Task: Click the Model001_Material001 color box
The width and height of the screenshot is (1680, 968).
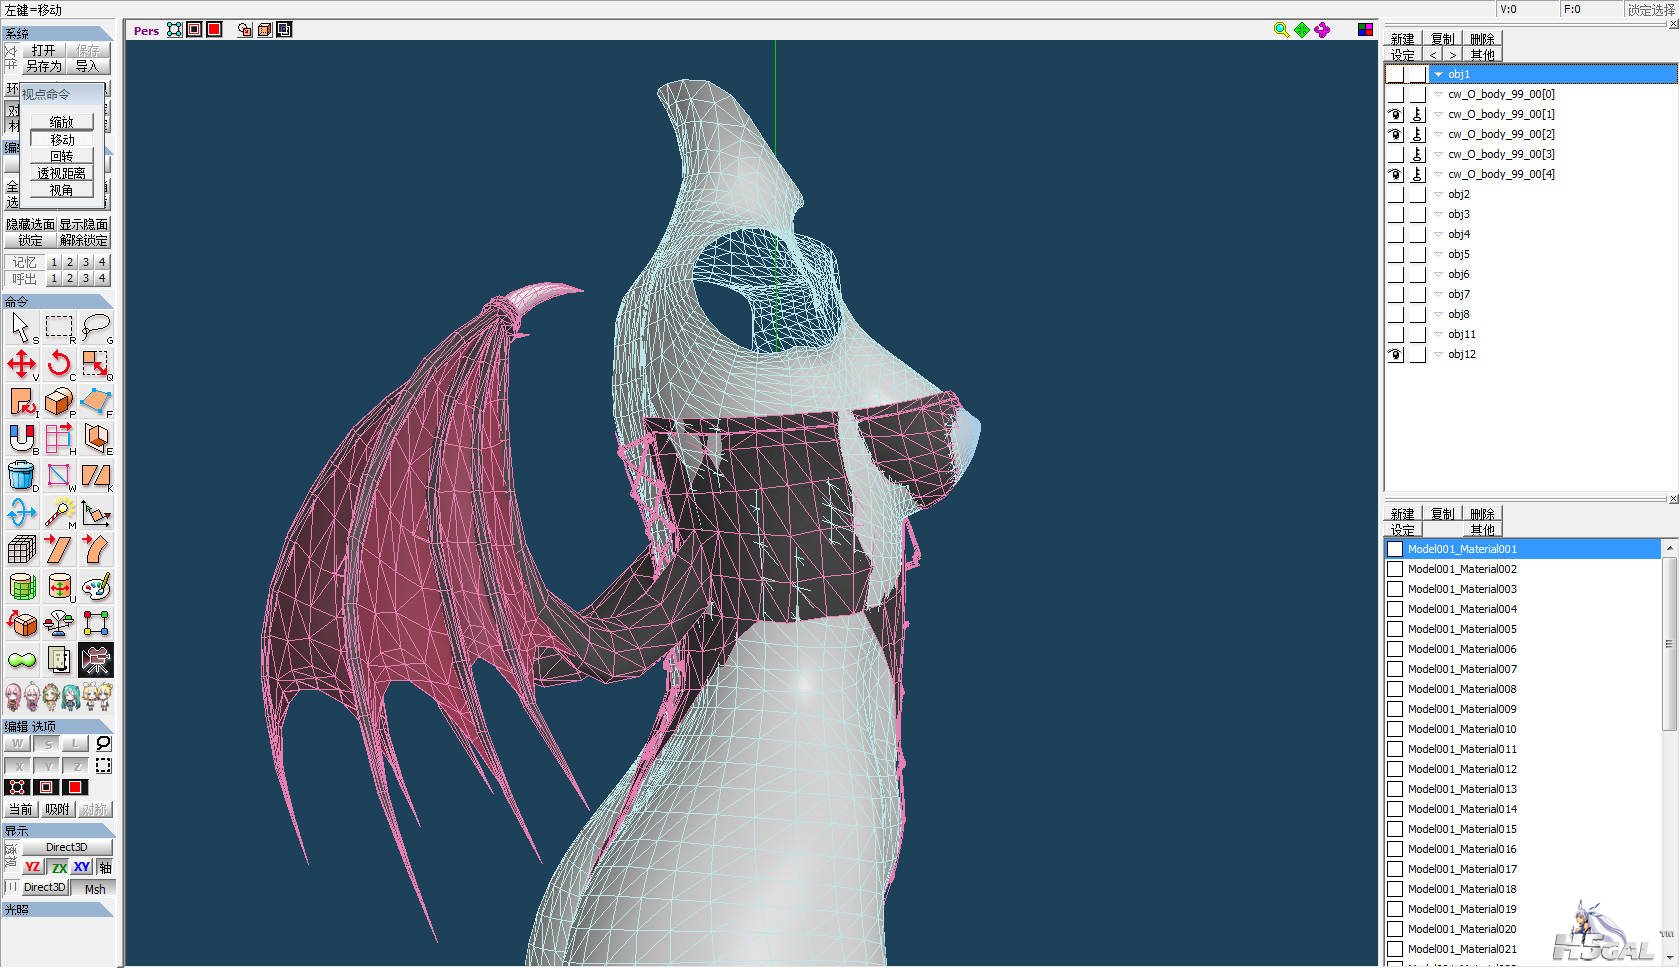Action: tap(1395, 549)
